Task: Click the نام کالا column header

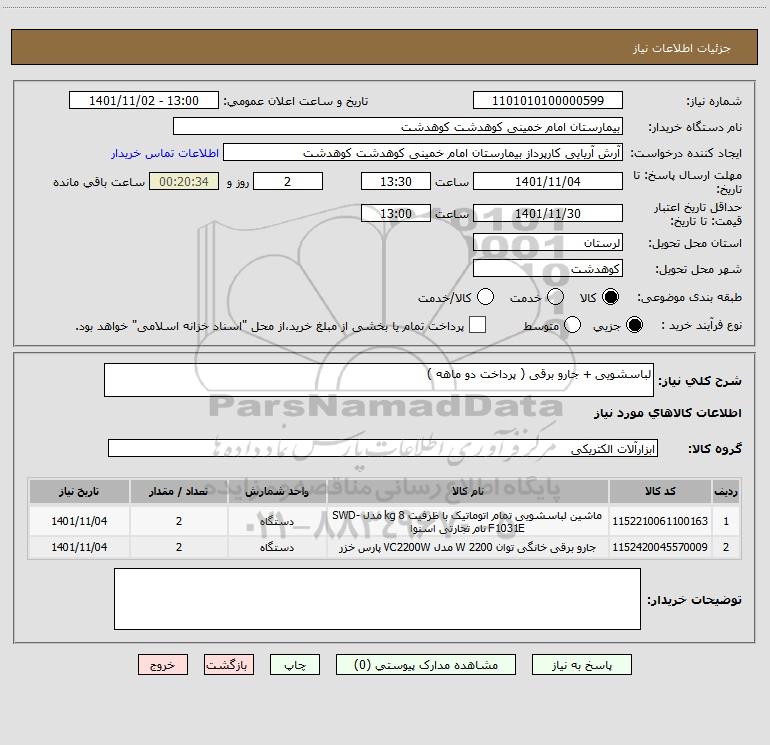Action: [x=468, y=491]
